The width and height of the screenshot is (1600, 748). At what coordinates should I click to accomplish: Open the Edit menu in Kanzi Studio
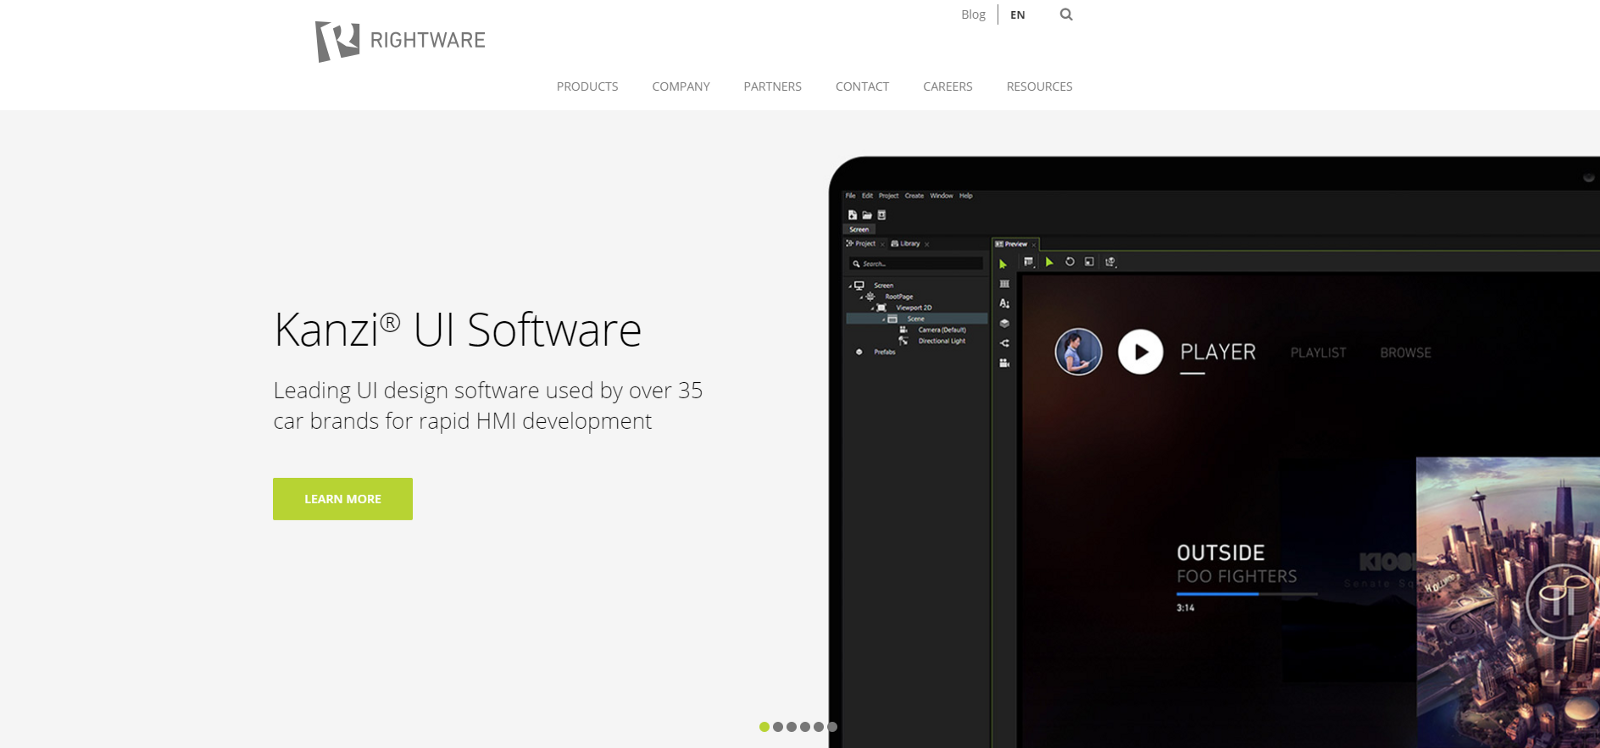pos(867,196)
